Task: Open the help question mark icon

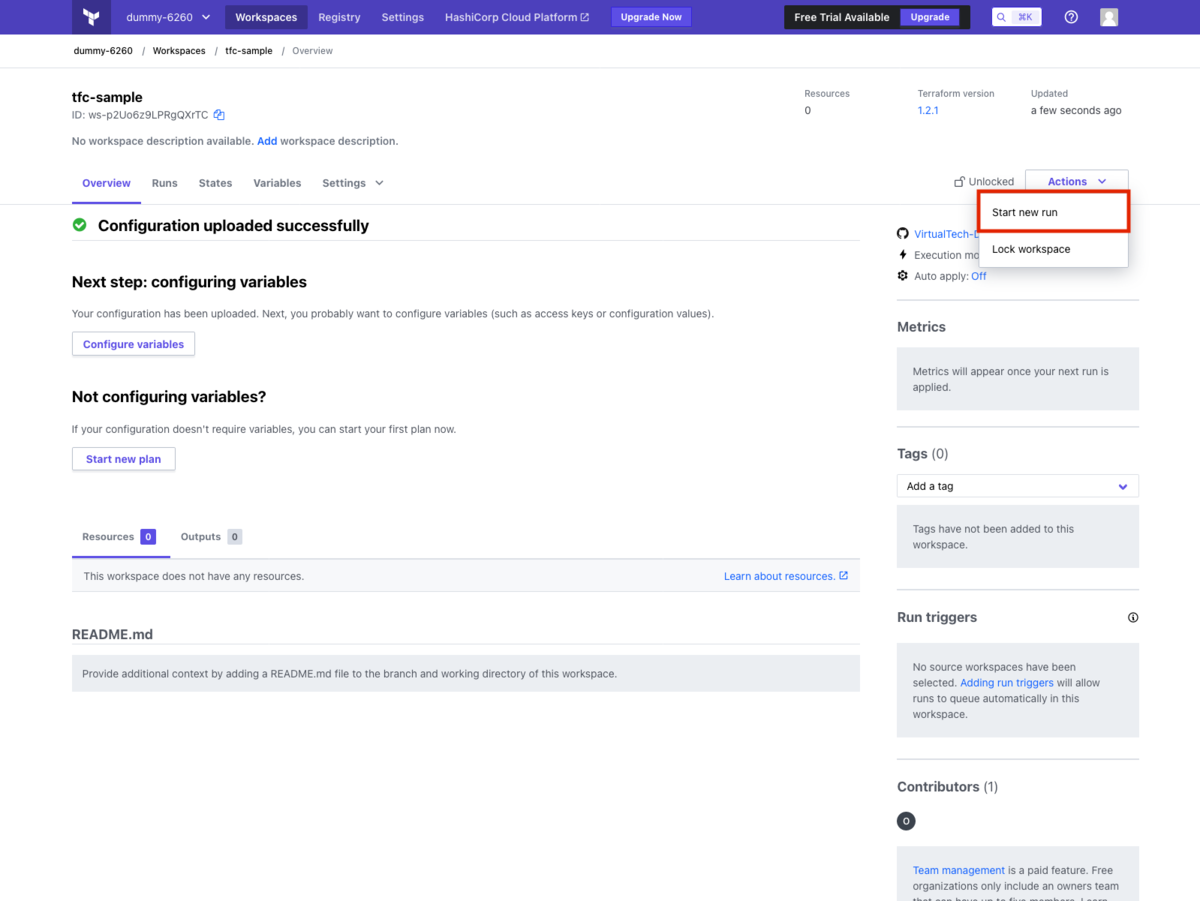Action: click(x=1071, y=17)
